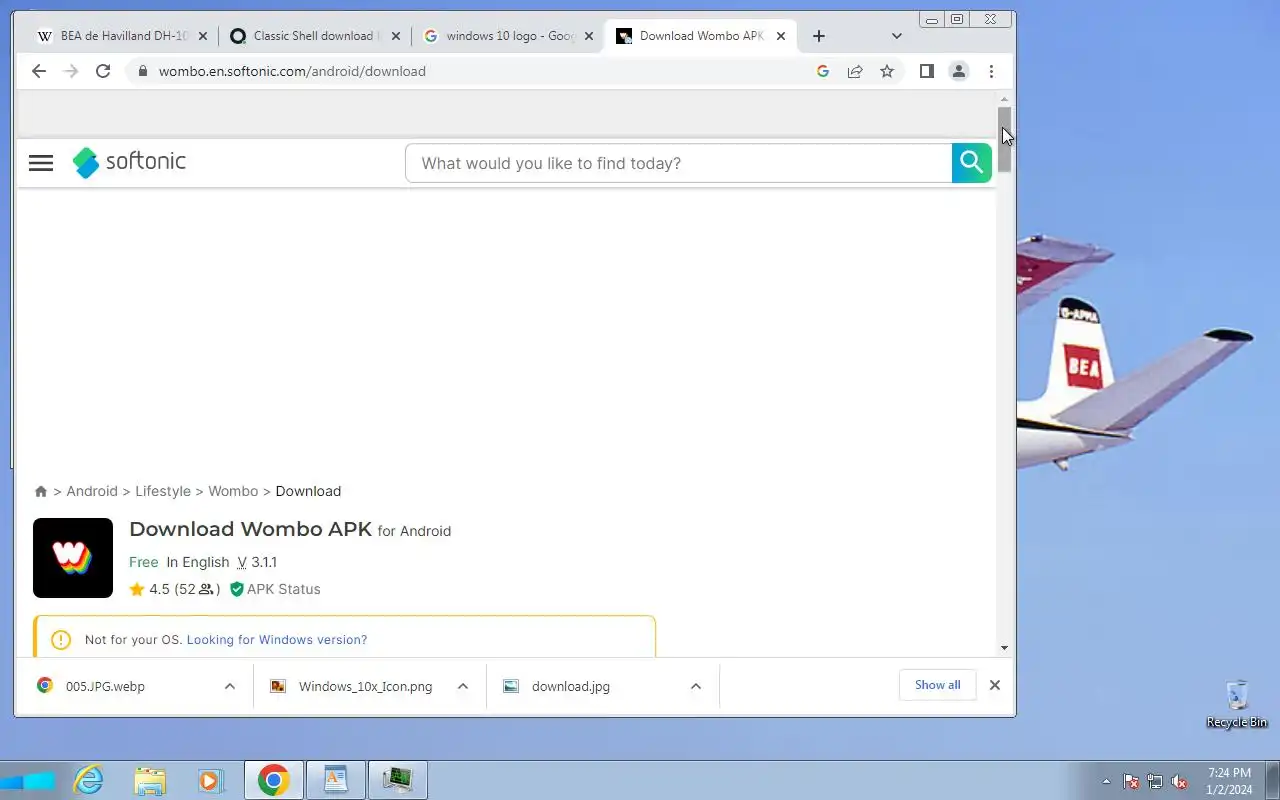Screen dimensions: 1280x800
Task: Click the taskbar clock showing 7:24 PM
Action: point(1229,781)
